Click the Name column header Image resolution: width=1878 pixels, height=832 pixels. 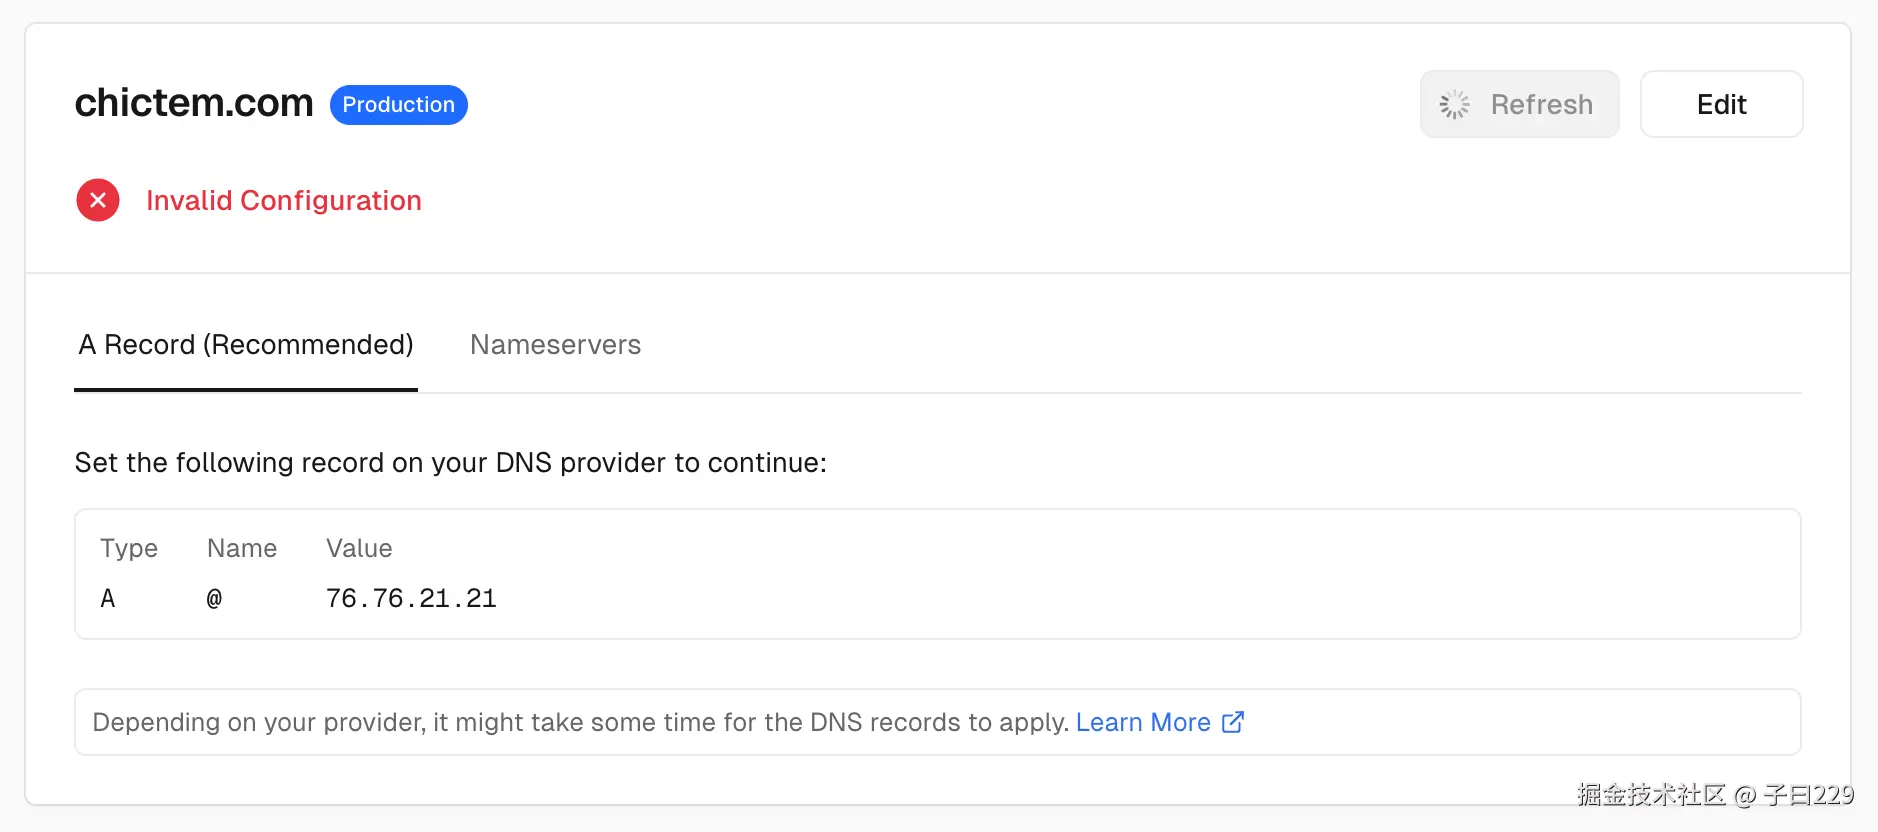(242, 548)
